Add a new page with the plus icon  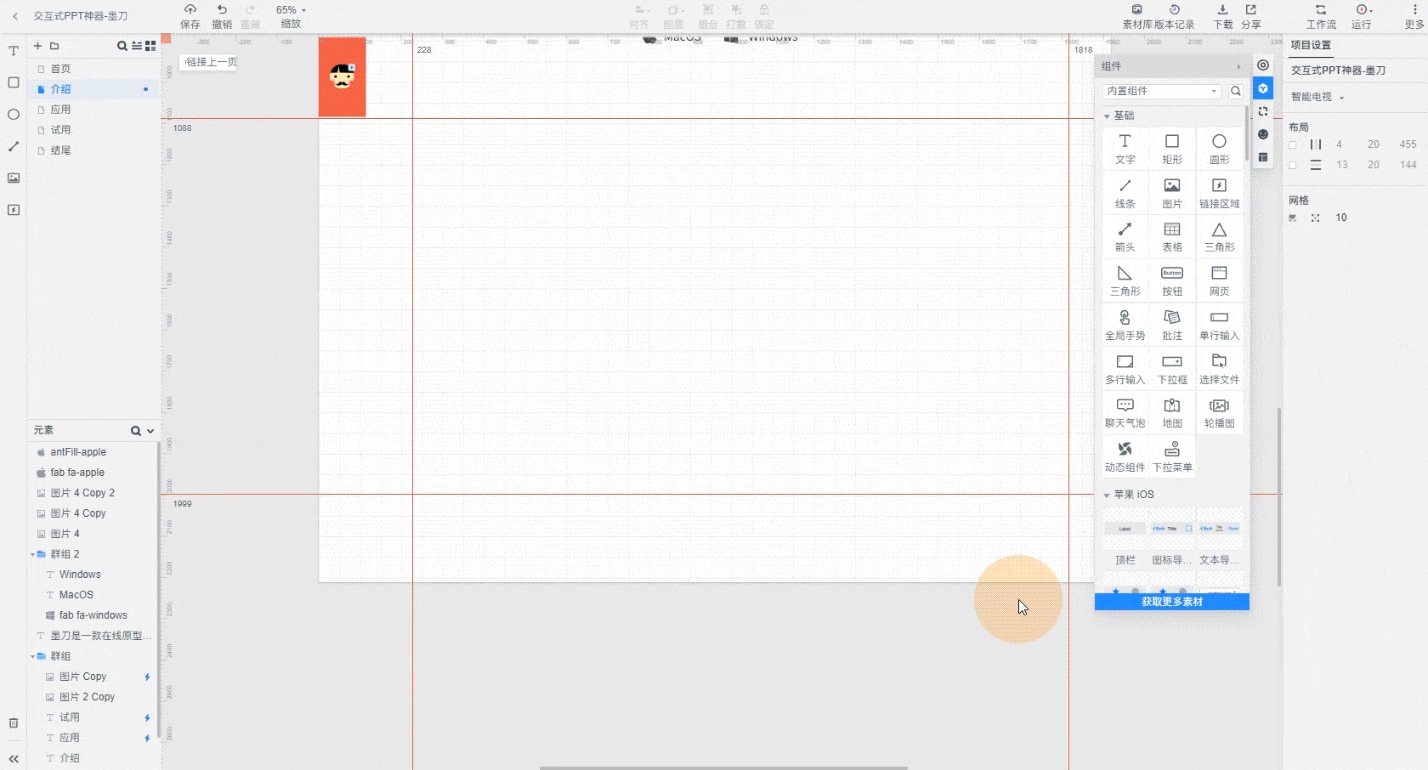click(x=38, y=46)
